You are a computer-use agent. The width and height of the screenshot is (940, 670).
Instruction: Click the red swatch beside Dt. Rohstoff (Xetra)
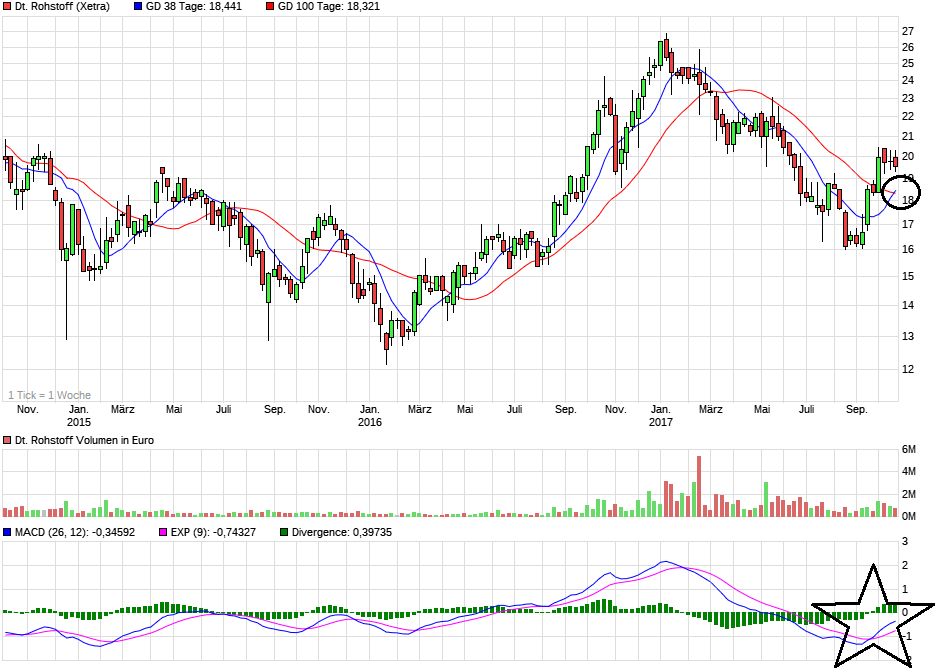(x=7, y=7)
